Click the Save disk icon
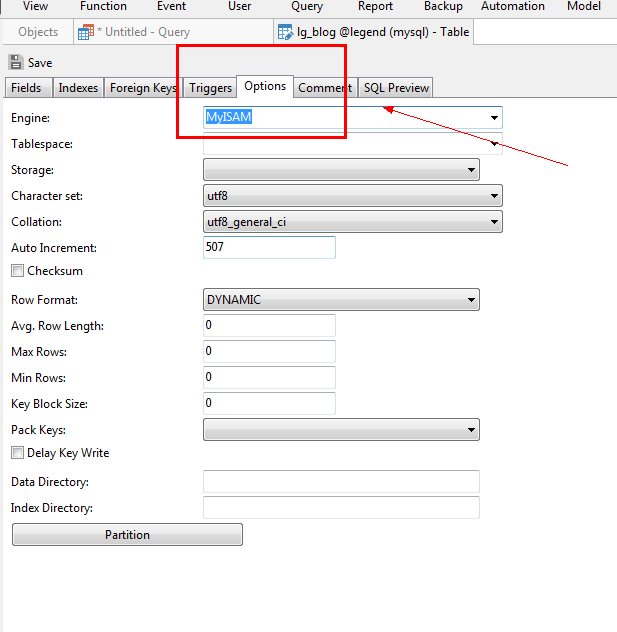 16,62
